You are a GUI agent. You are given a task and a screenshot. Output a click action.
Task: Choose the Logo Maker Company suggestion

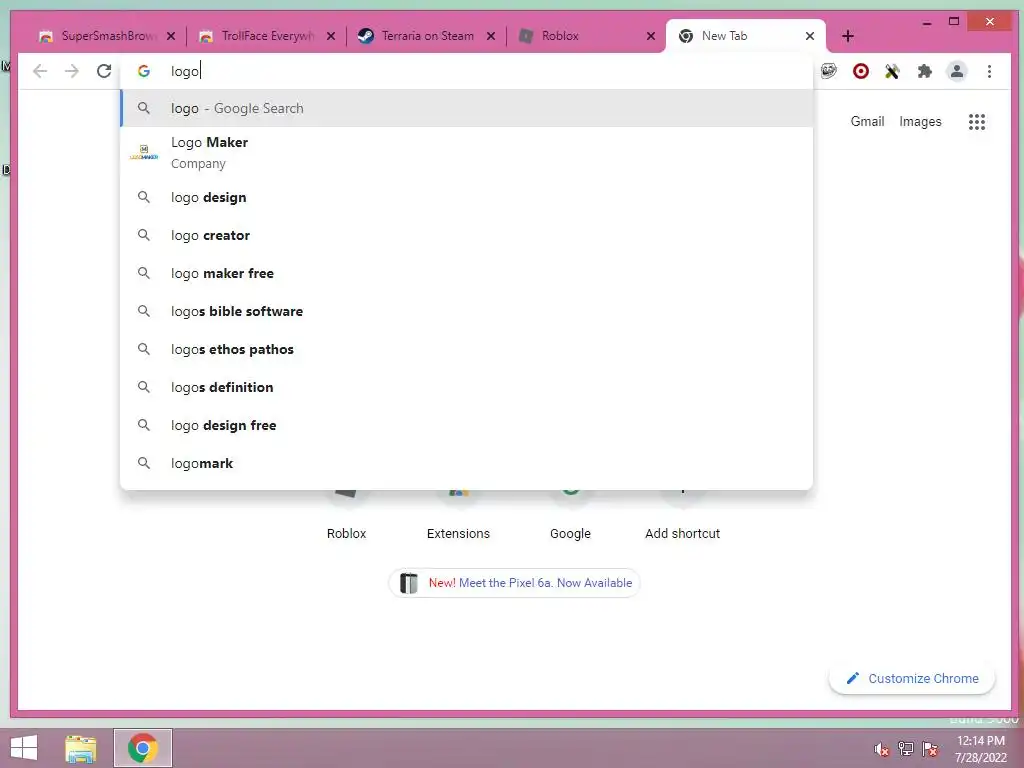pos(466,153)
